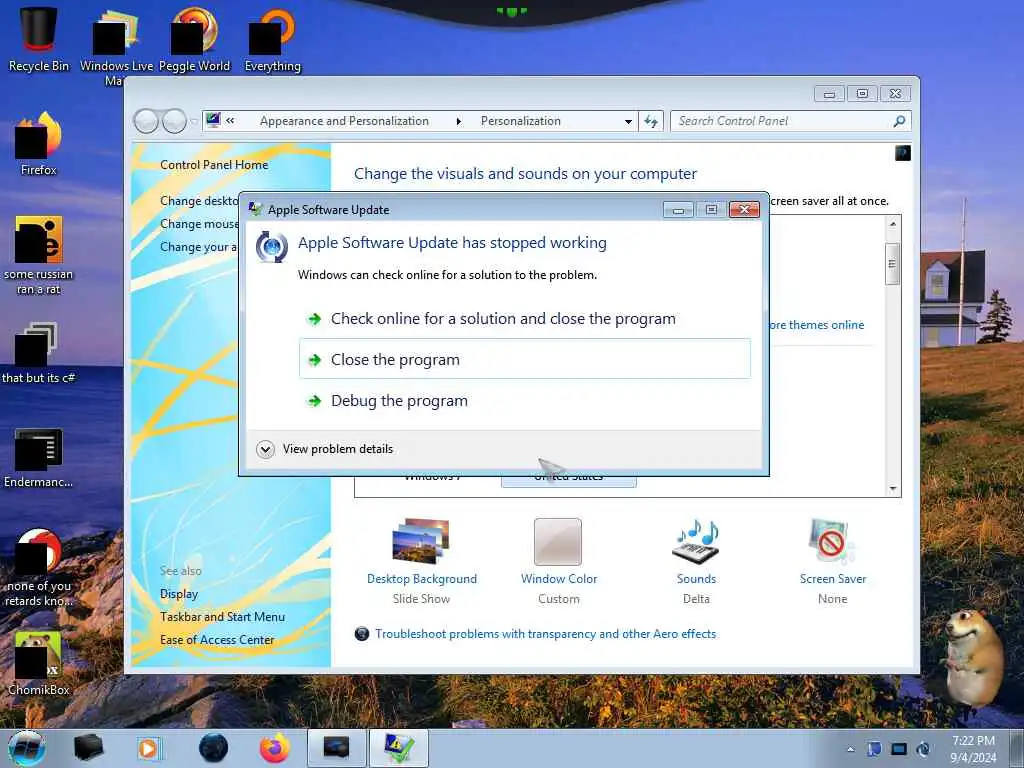Open 'some russian ran a rat' desktop icon
This screenshot has width=1024, height=768.
pyautogui.click(x=39, y=255)
